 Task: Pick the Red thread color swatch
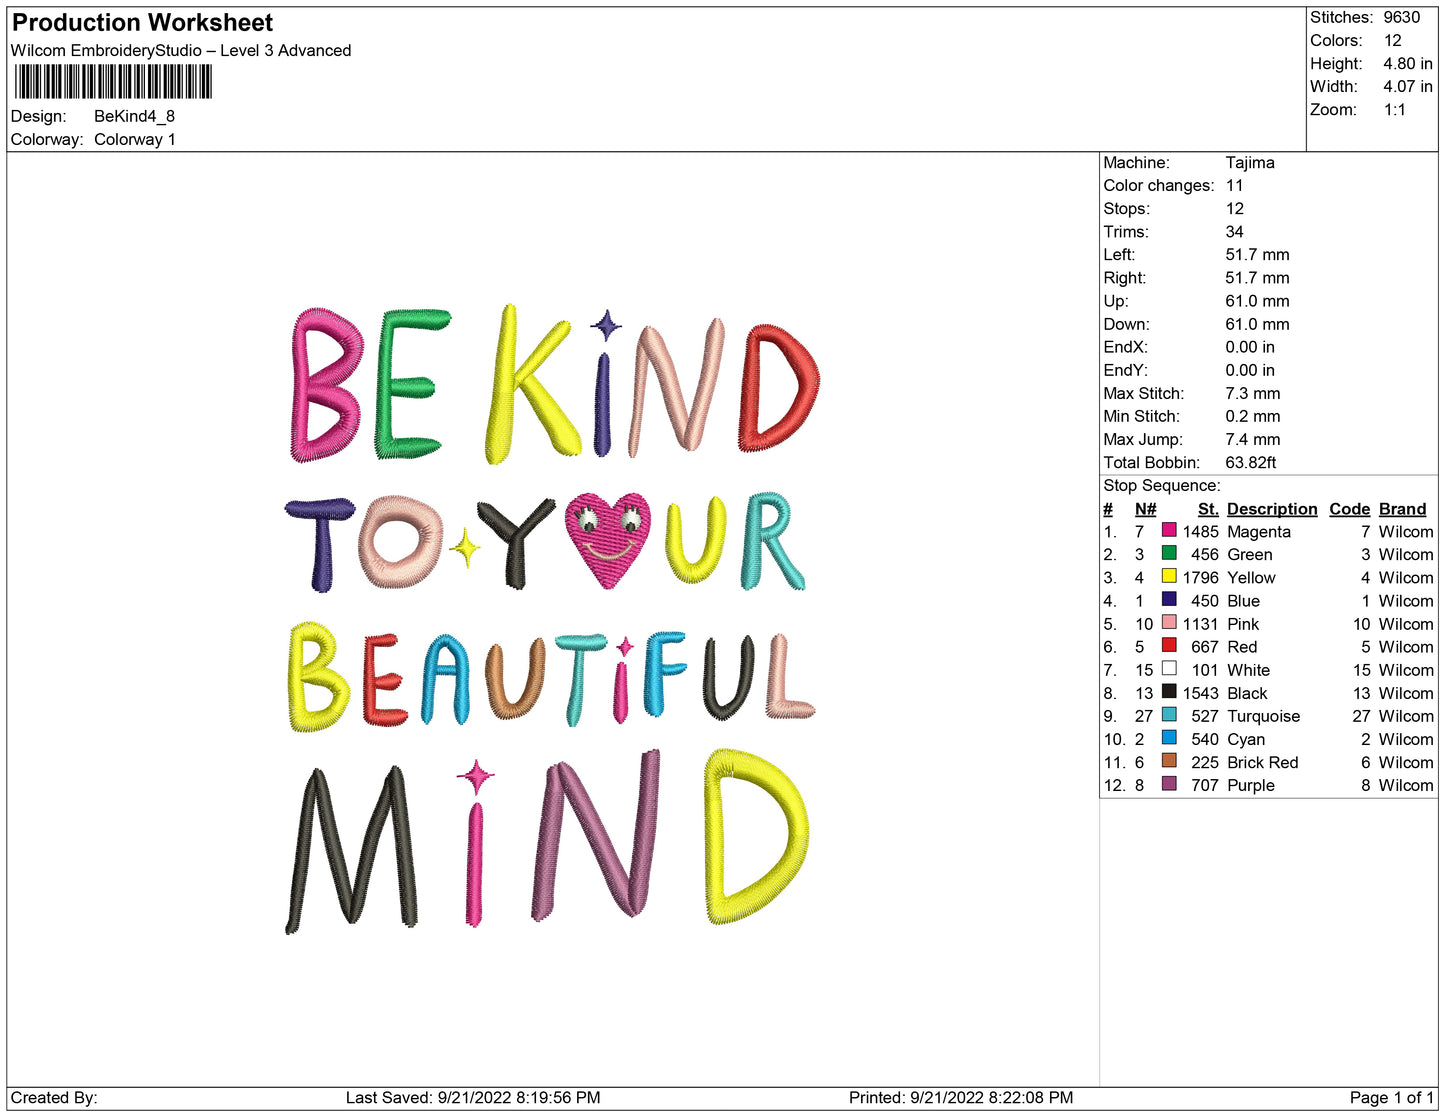(x=1168, y=645)
